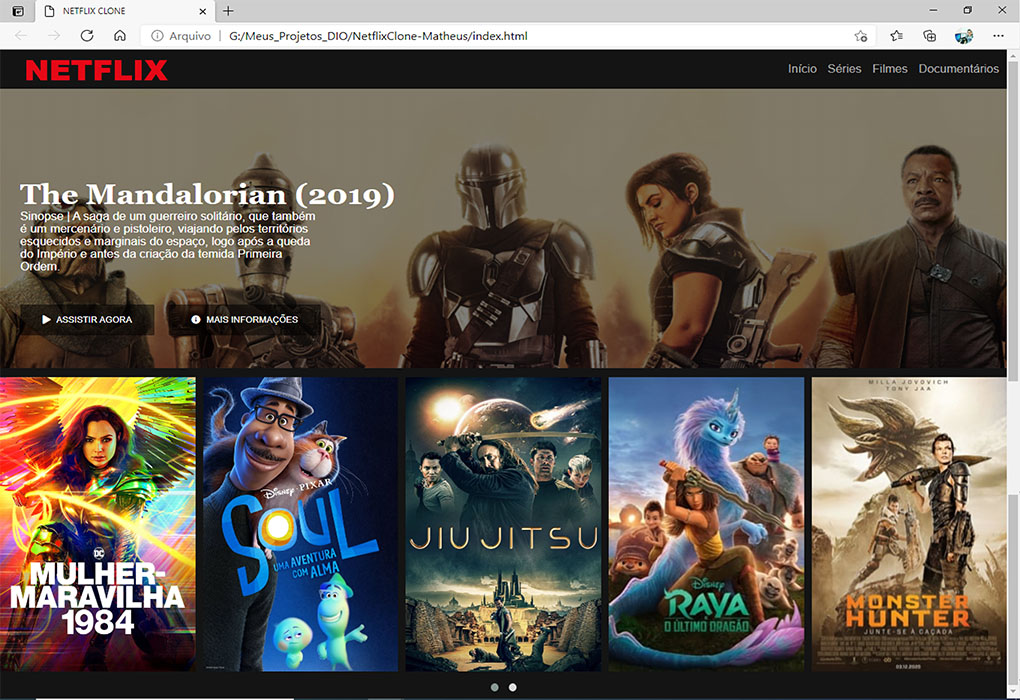This screenshot has width=1020, height=700.
Task: Open a new tab with the plus button
Action: [x=229, y=11]
